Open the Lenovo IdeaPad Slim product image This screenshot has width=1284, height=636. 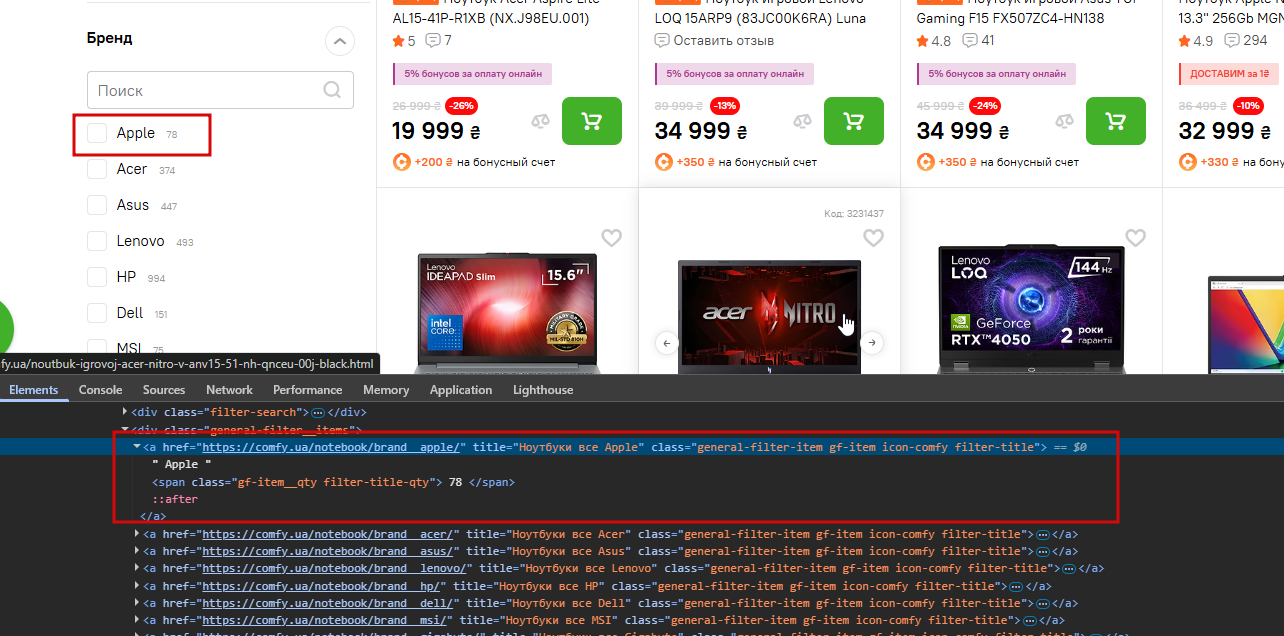[x=507, y=313]
